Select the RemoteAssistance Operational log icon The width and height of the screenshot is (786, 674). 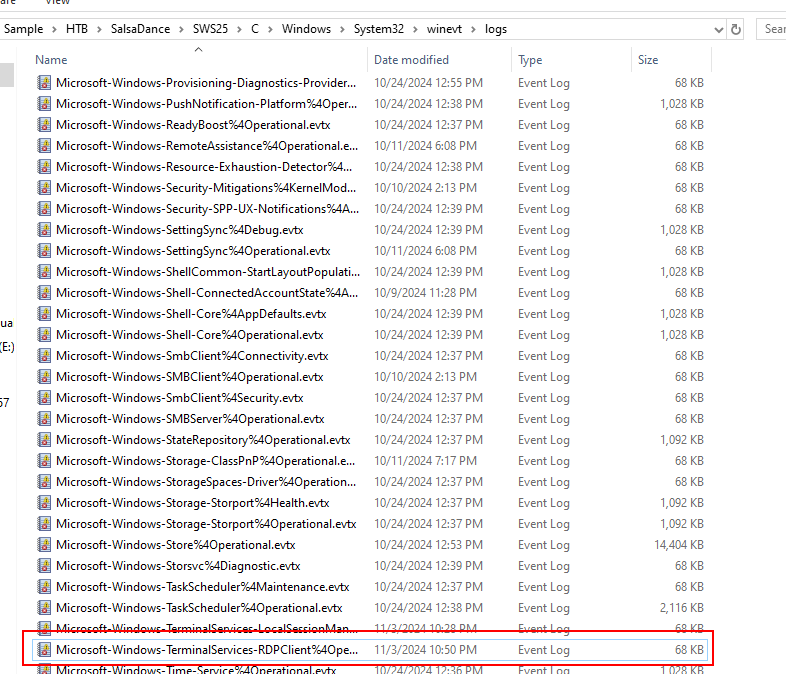pos(44,146)
